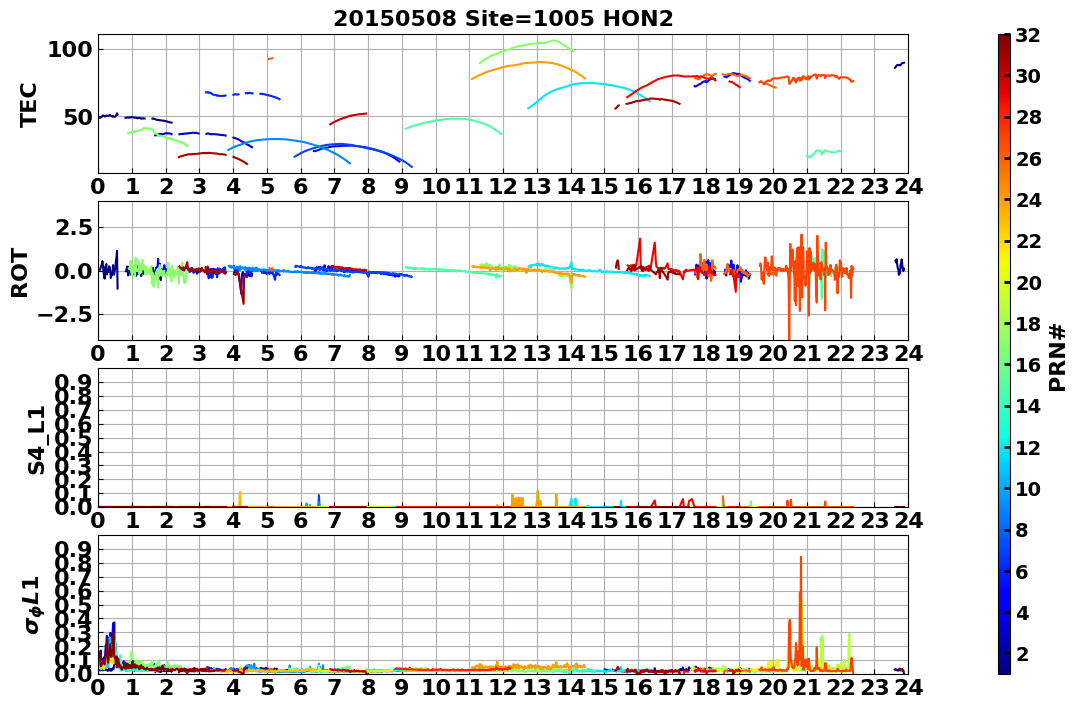The image size is (1077, 709).
Task: Click the 2.5 tick on the ROT axis
Action: click(x=74, y=227)
